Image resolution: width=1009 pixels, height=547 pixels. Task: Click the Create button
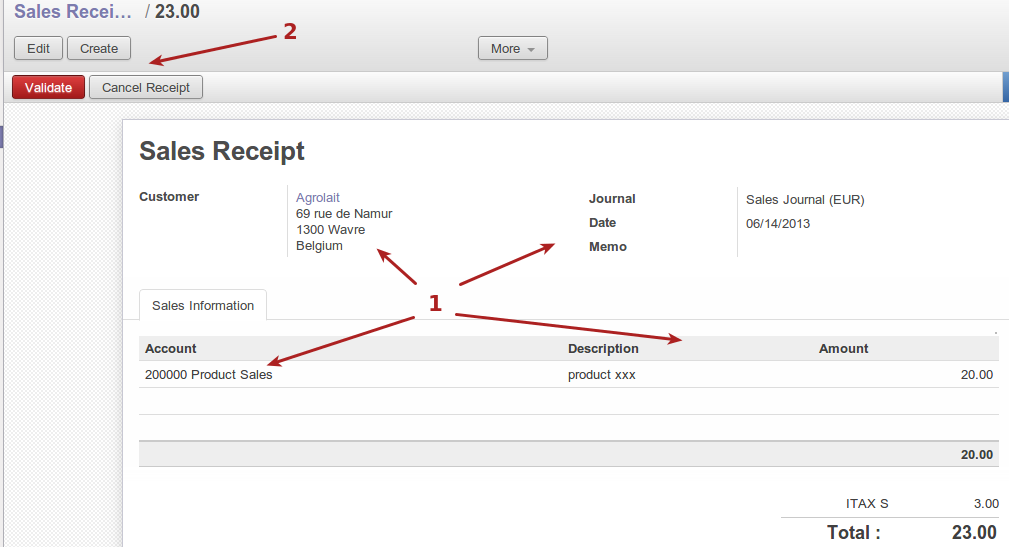[99, 48]
